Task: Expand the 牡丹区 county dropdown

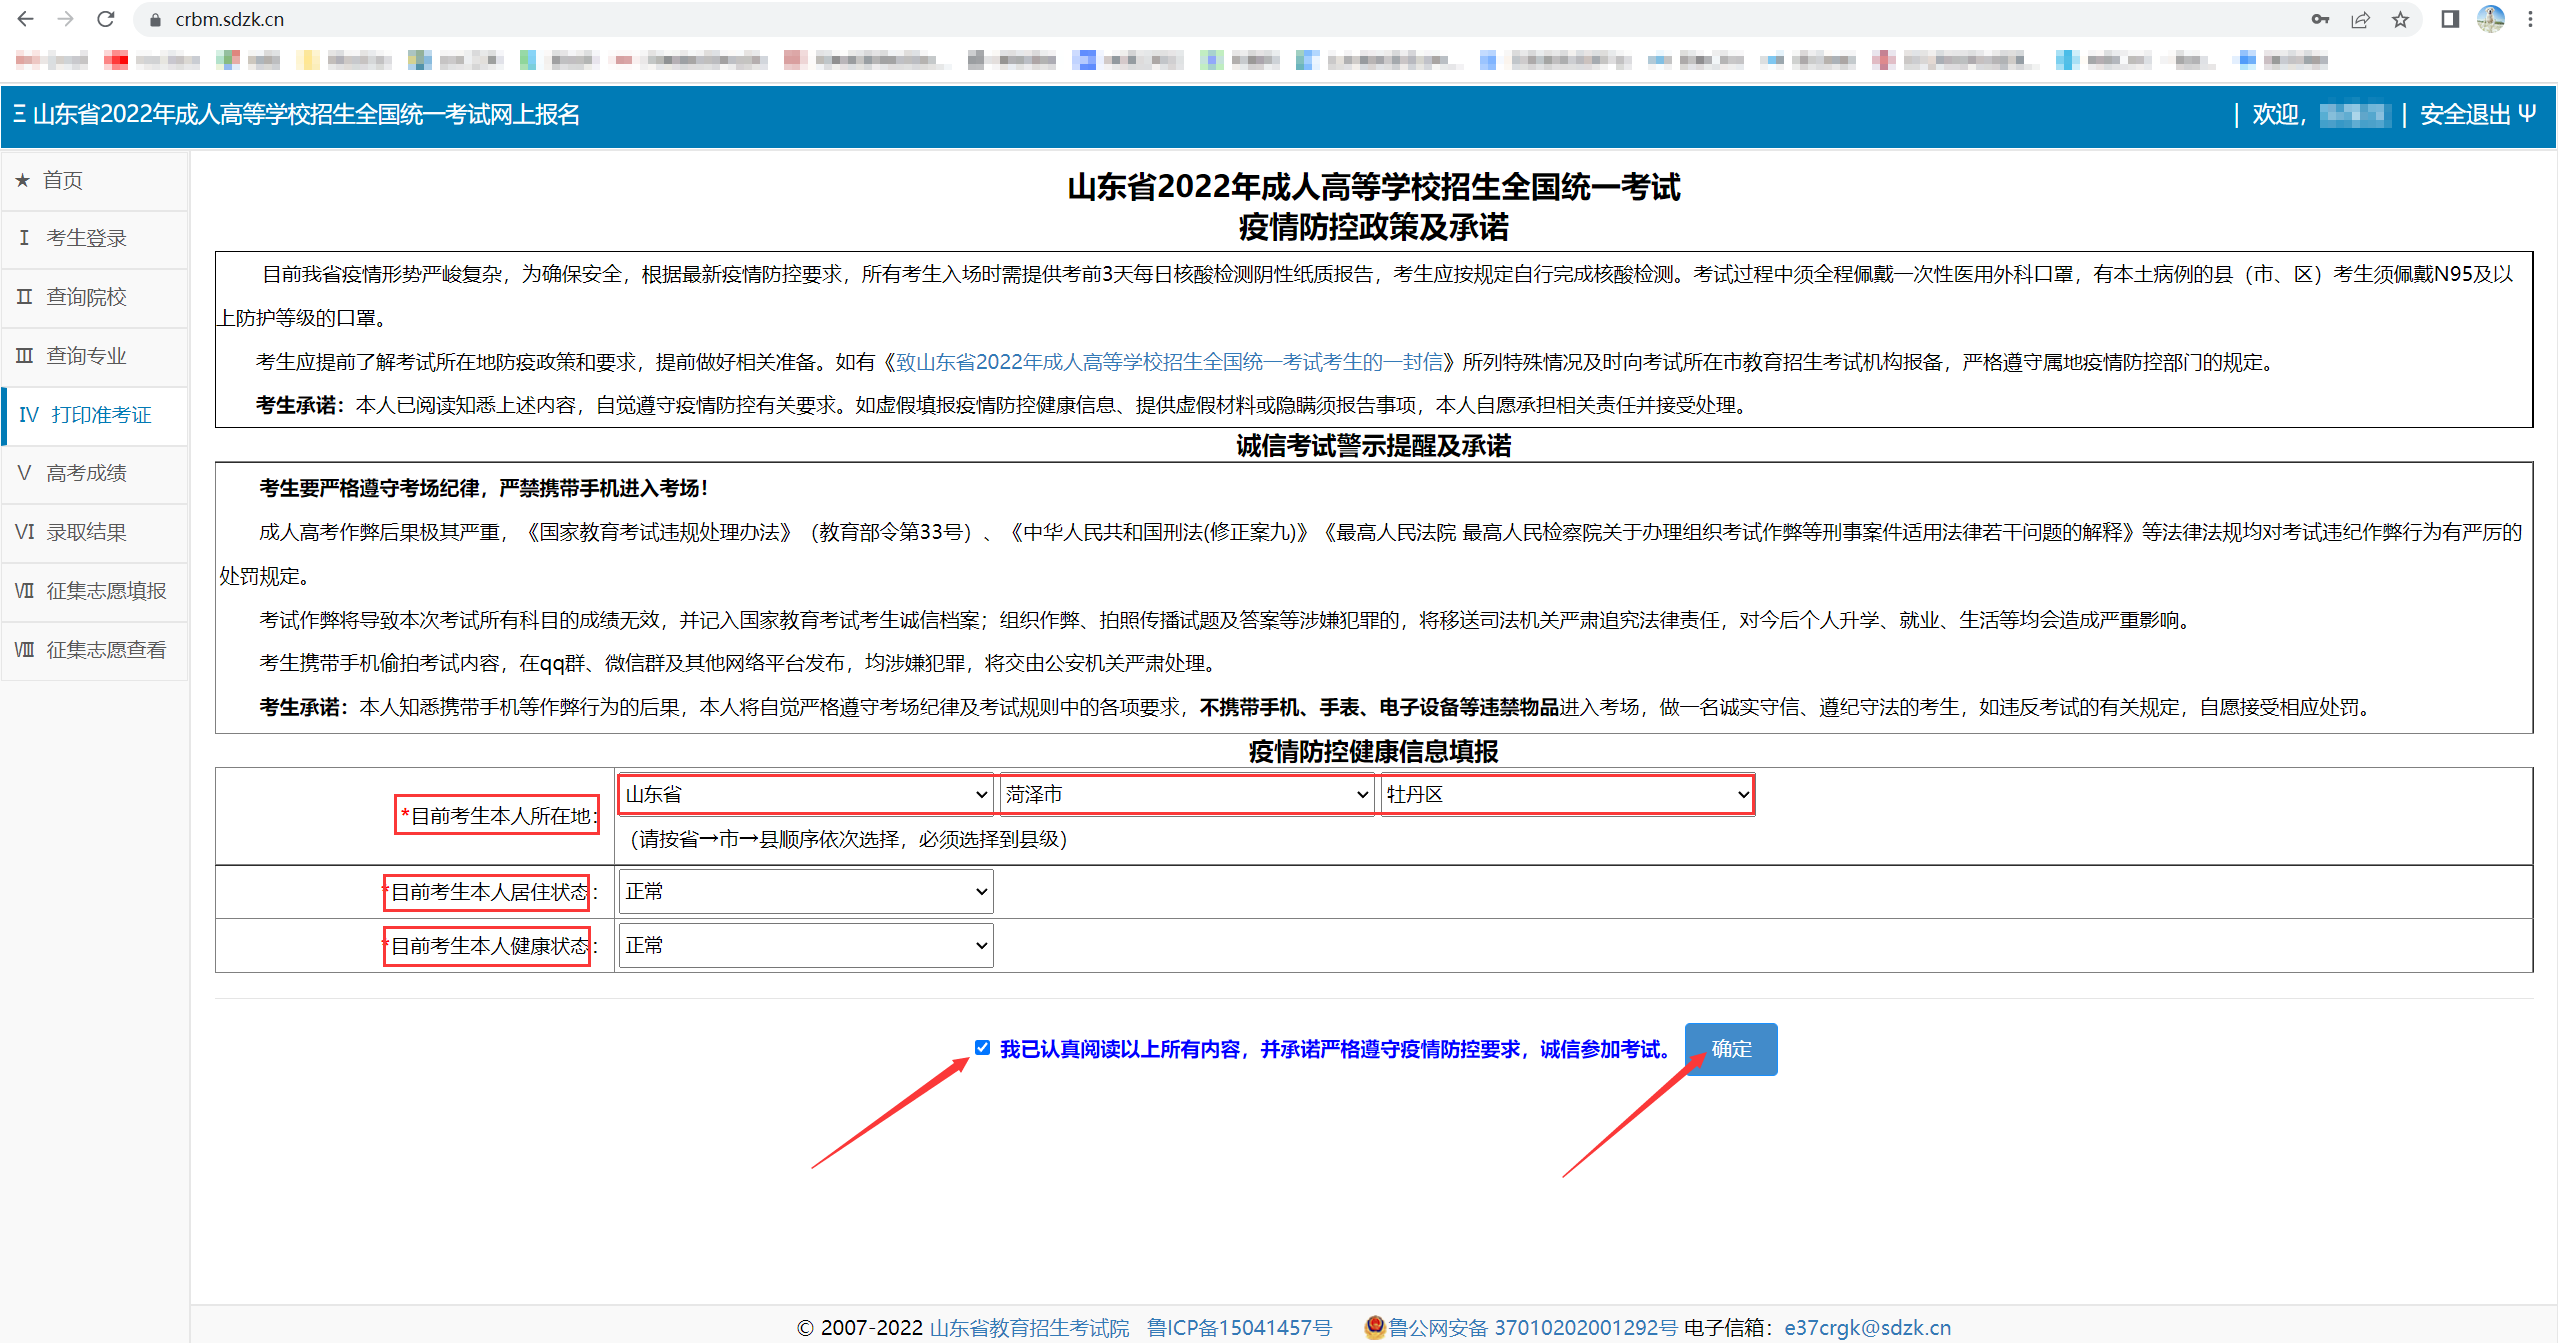Action: 1566,794
